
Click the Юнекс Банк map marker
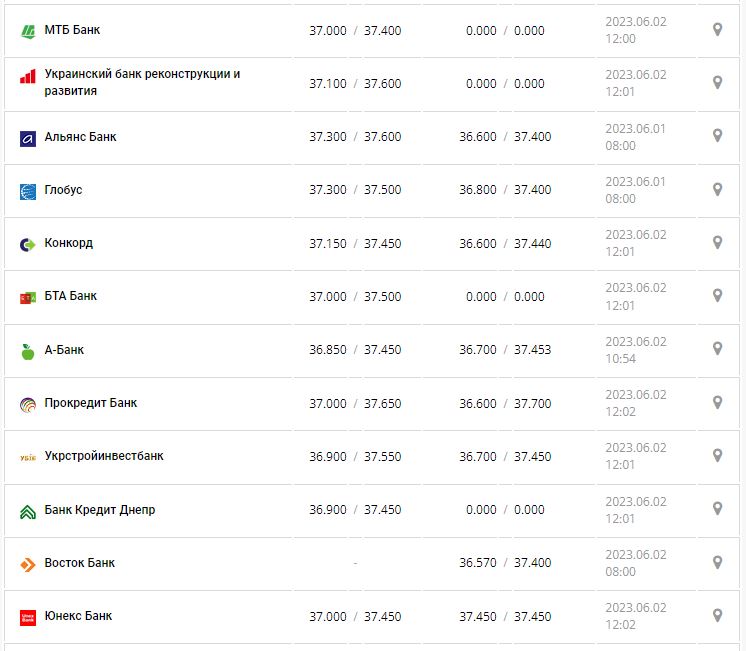click(717, 615)
